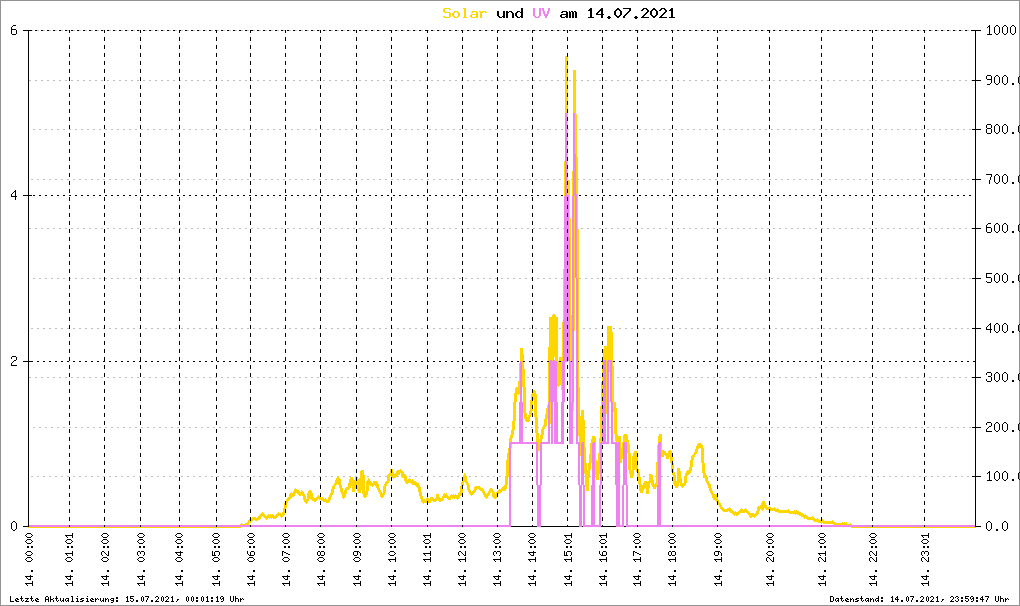
Task: Click the time axis label '14. 09:00'
Action: pyautogui.click(x=356, y=560)
